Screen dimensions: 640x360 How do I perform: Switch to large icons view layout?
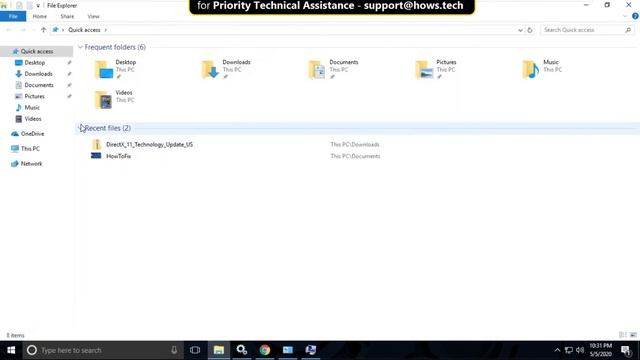[x=633, y=335]
